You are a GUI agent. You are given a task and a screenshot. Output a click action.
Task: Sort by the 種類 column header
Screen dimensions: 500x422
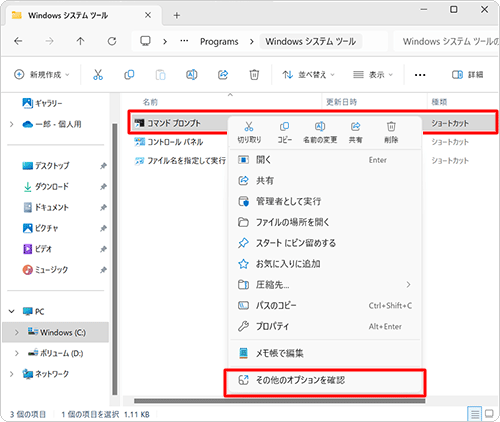pos(439,102)
